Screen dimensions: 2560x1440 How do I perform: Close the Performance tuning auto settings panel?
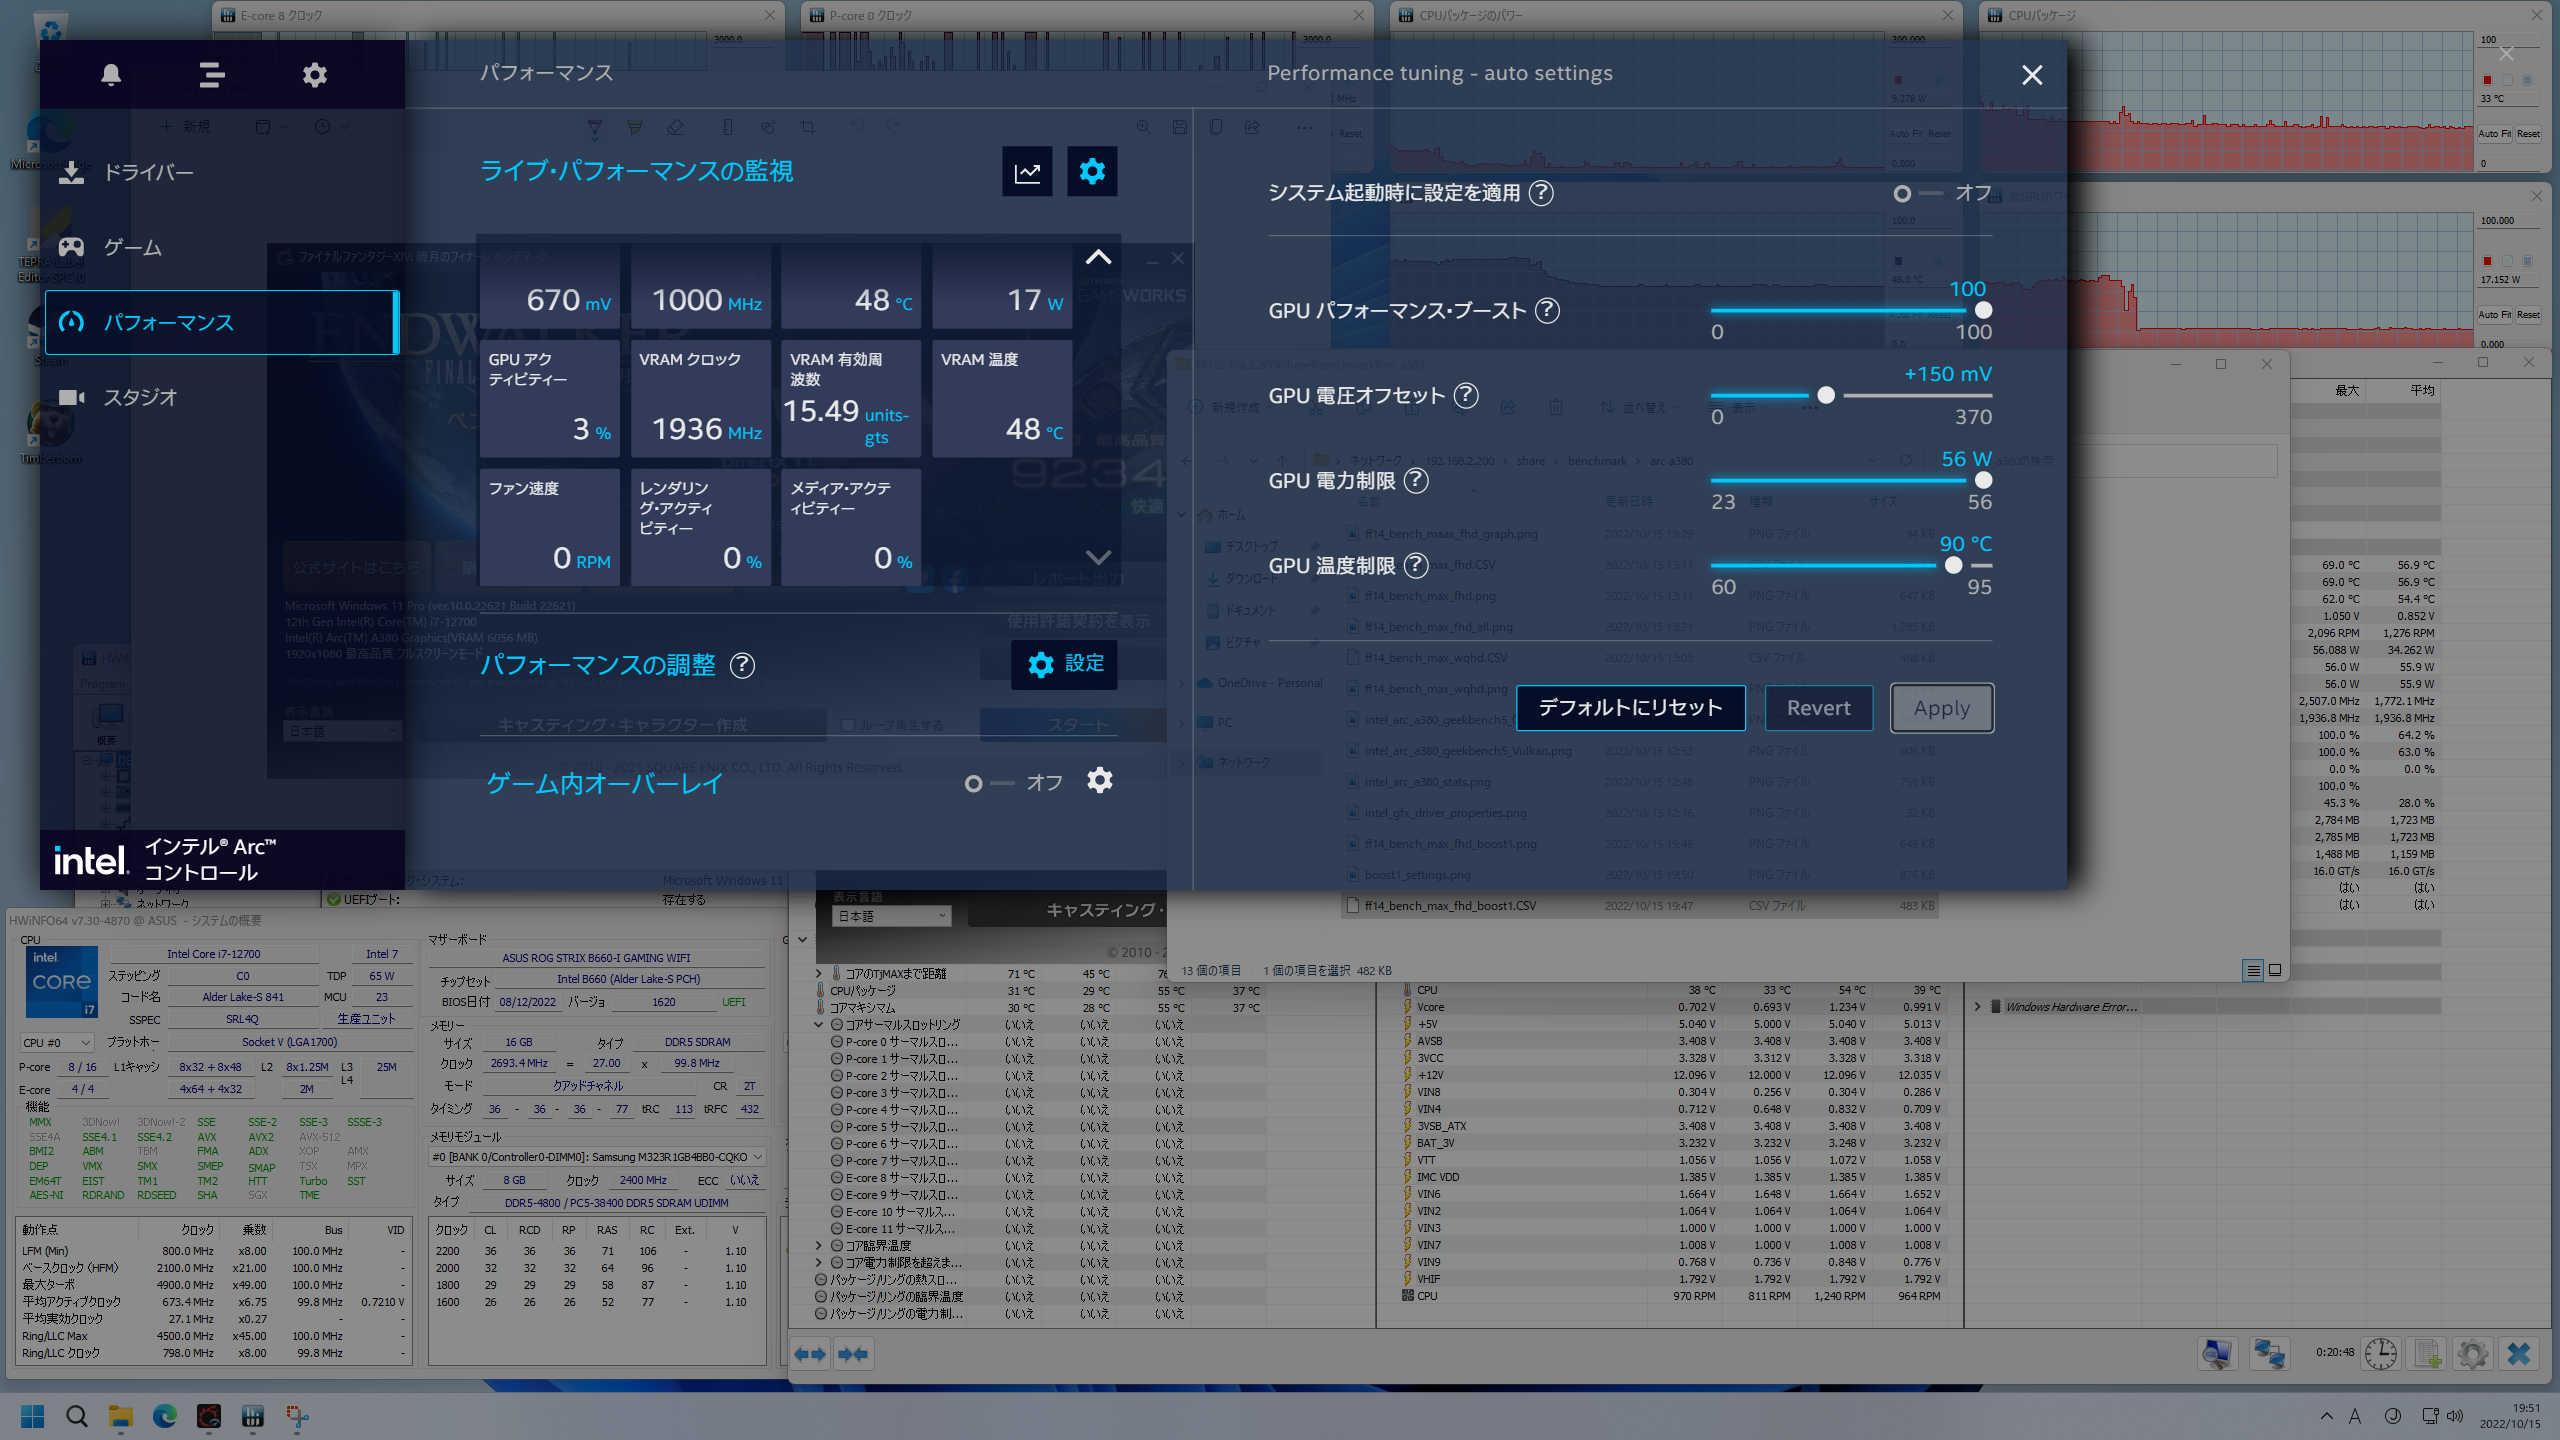point(2032,75)
